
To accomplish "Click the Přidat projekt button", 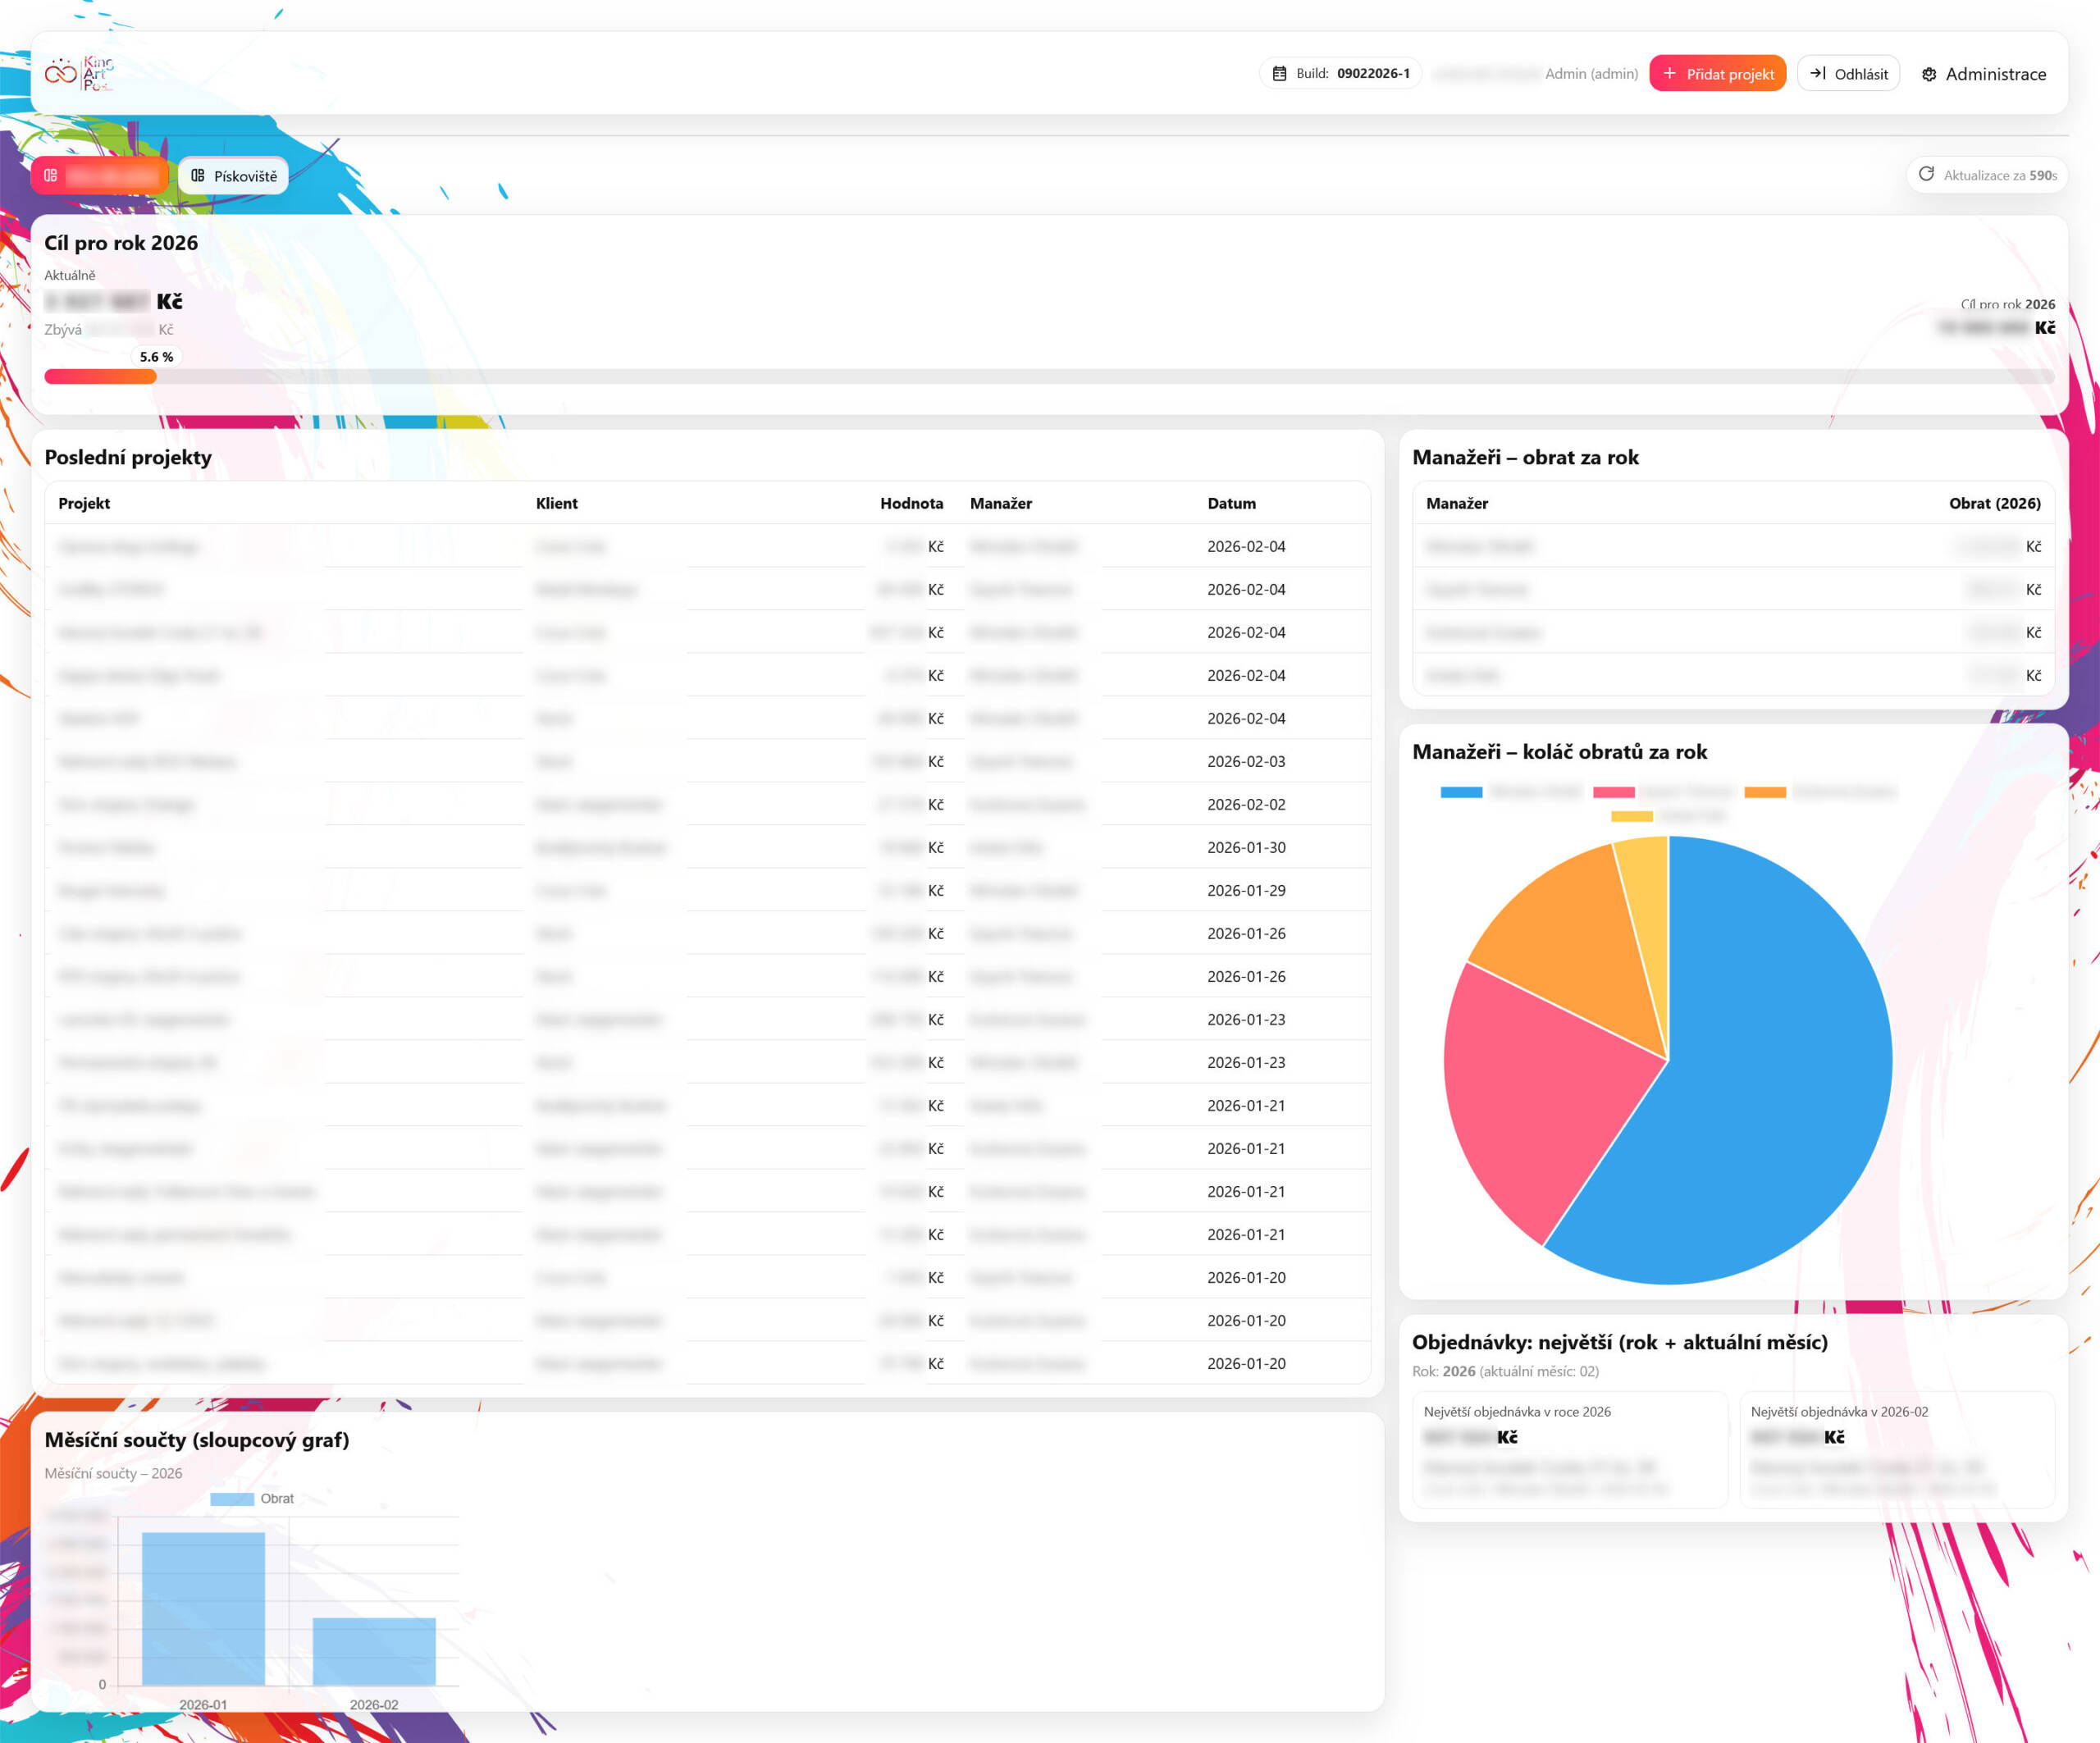I will (1717, 73).
